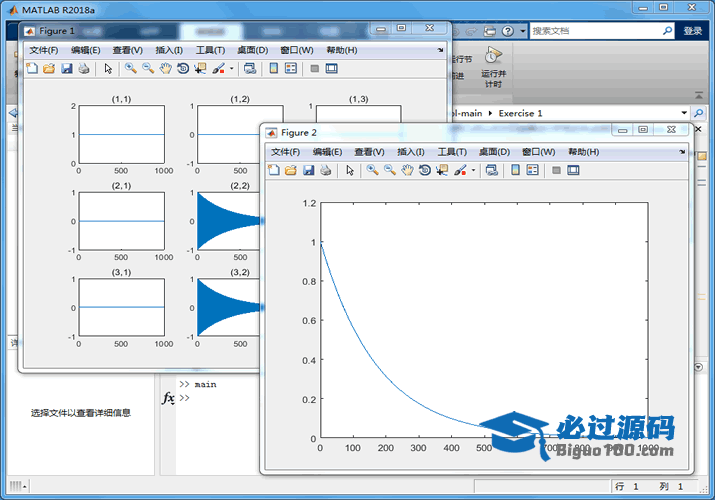The height and width of the screenshot is (500, 715).
Task: Open 文件(F) menu in Figure 2
Action: 285,152
